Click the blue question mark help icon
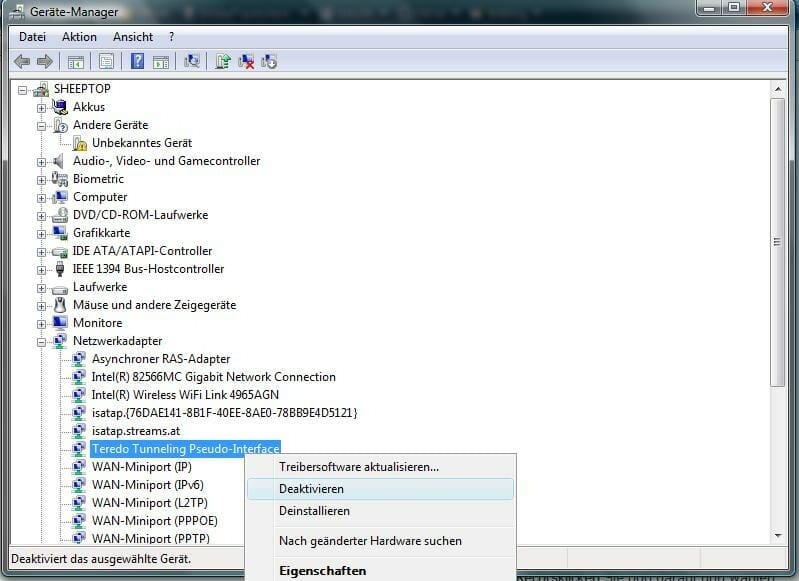Viewport: 799px width, 581px height. point(137,62)
